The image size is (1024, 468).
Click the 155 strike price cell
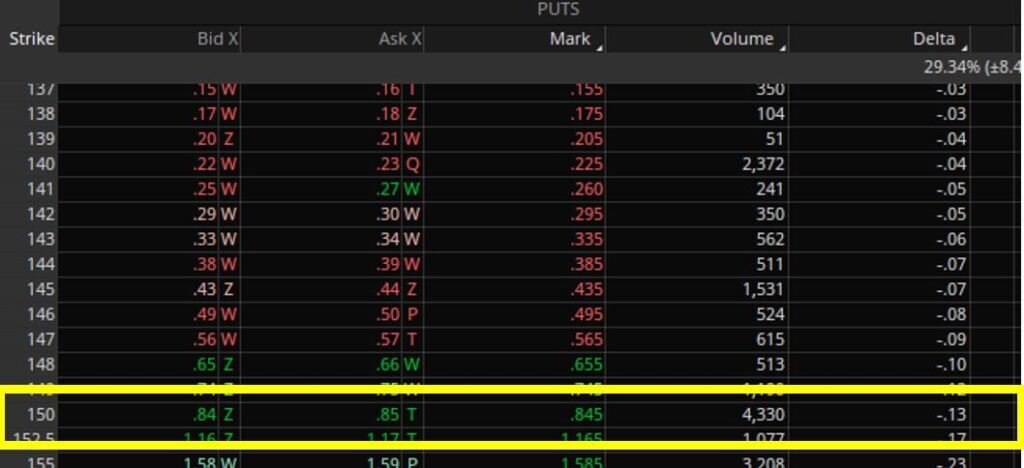tap(42, 462)
